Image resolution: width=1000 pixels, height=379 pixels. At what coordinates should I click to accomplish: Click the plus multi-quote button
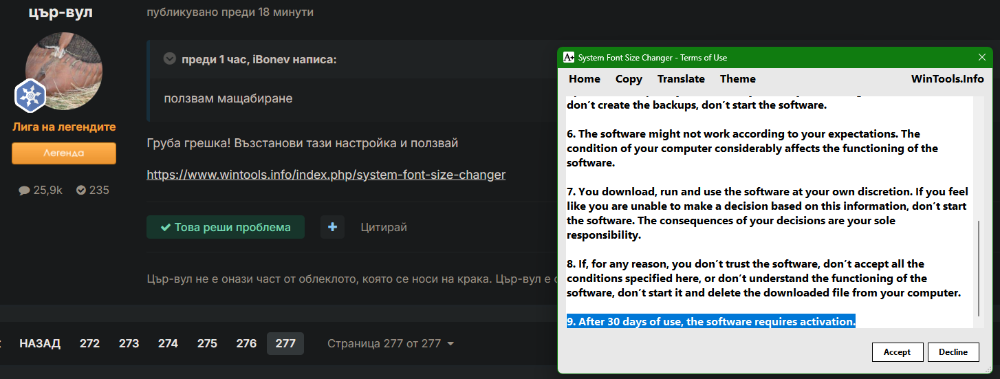point(332,227)
